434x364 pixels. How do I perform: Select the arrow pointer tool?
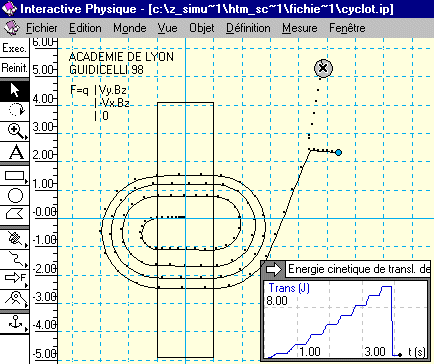point(14,90)
